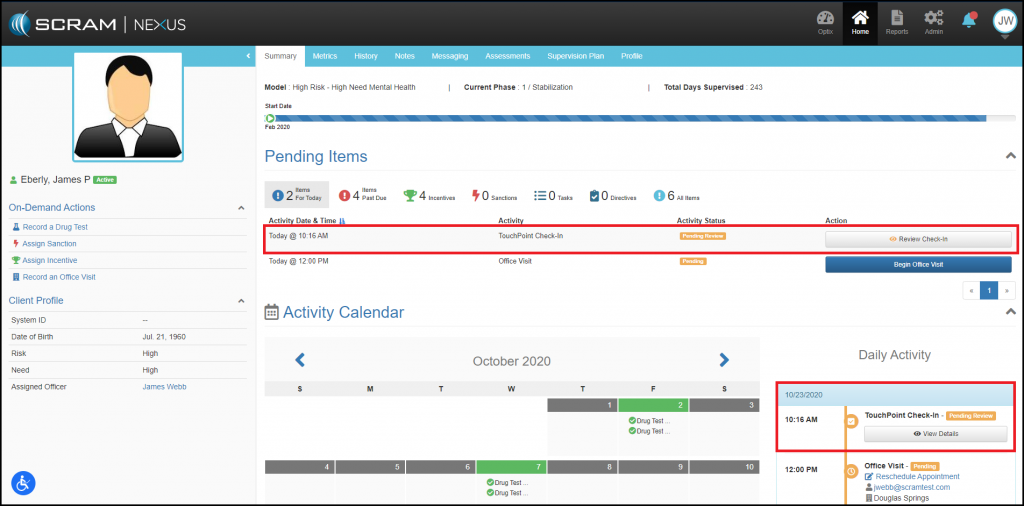The width and height of the screenshot is (1024, 506).
Task: Click the notifications bell icon
Action: [x=969, y=20]
